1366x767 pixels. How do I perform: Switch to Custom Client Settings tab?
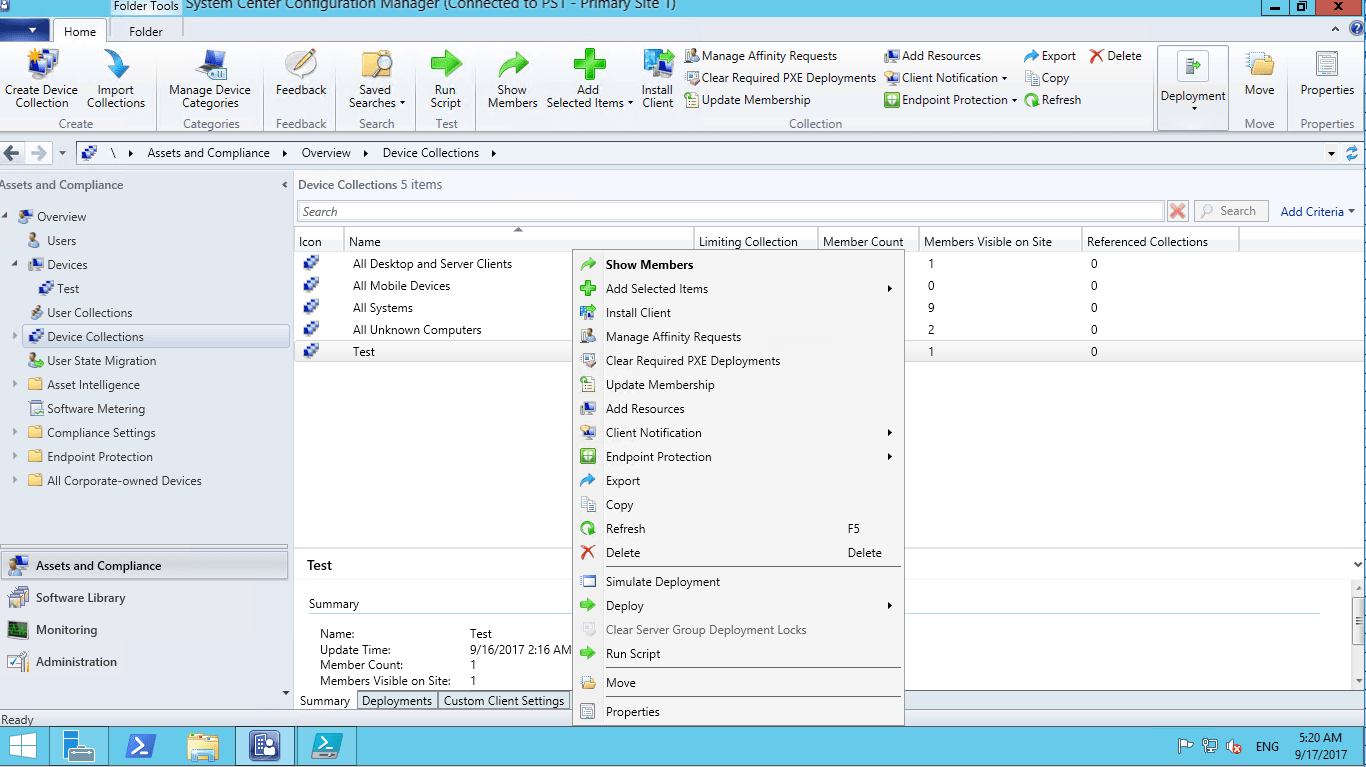click(504, 701)
